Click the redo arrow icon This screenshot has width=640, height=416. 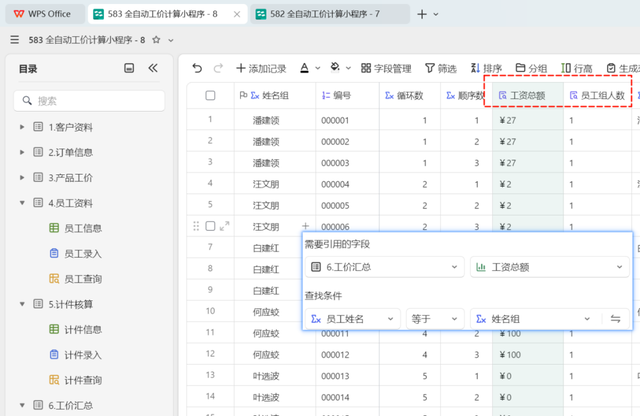[218, 68]
